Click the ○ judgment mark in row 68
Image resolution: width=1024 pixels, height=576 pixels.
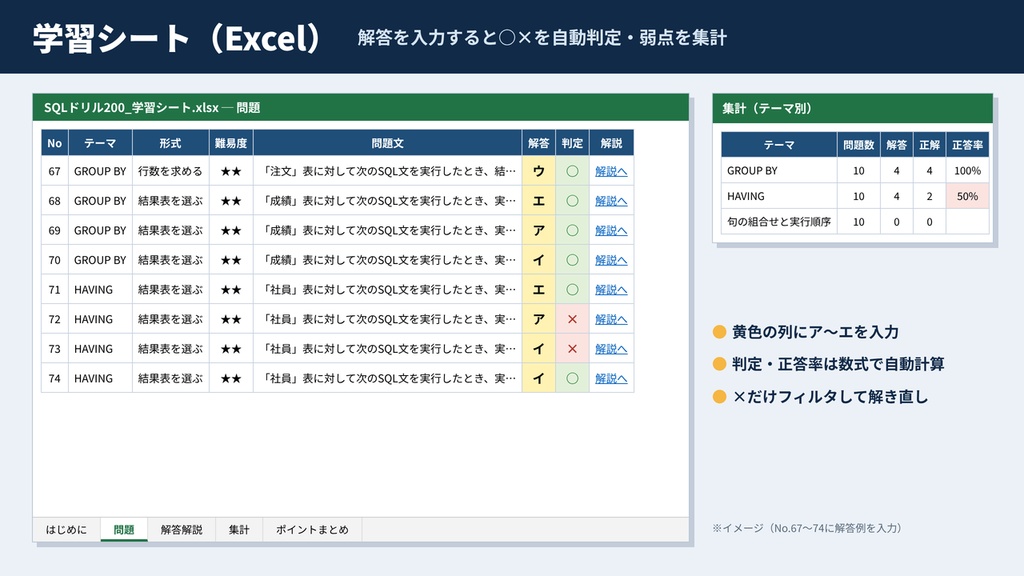[572, 200]
